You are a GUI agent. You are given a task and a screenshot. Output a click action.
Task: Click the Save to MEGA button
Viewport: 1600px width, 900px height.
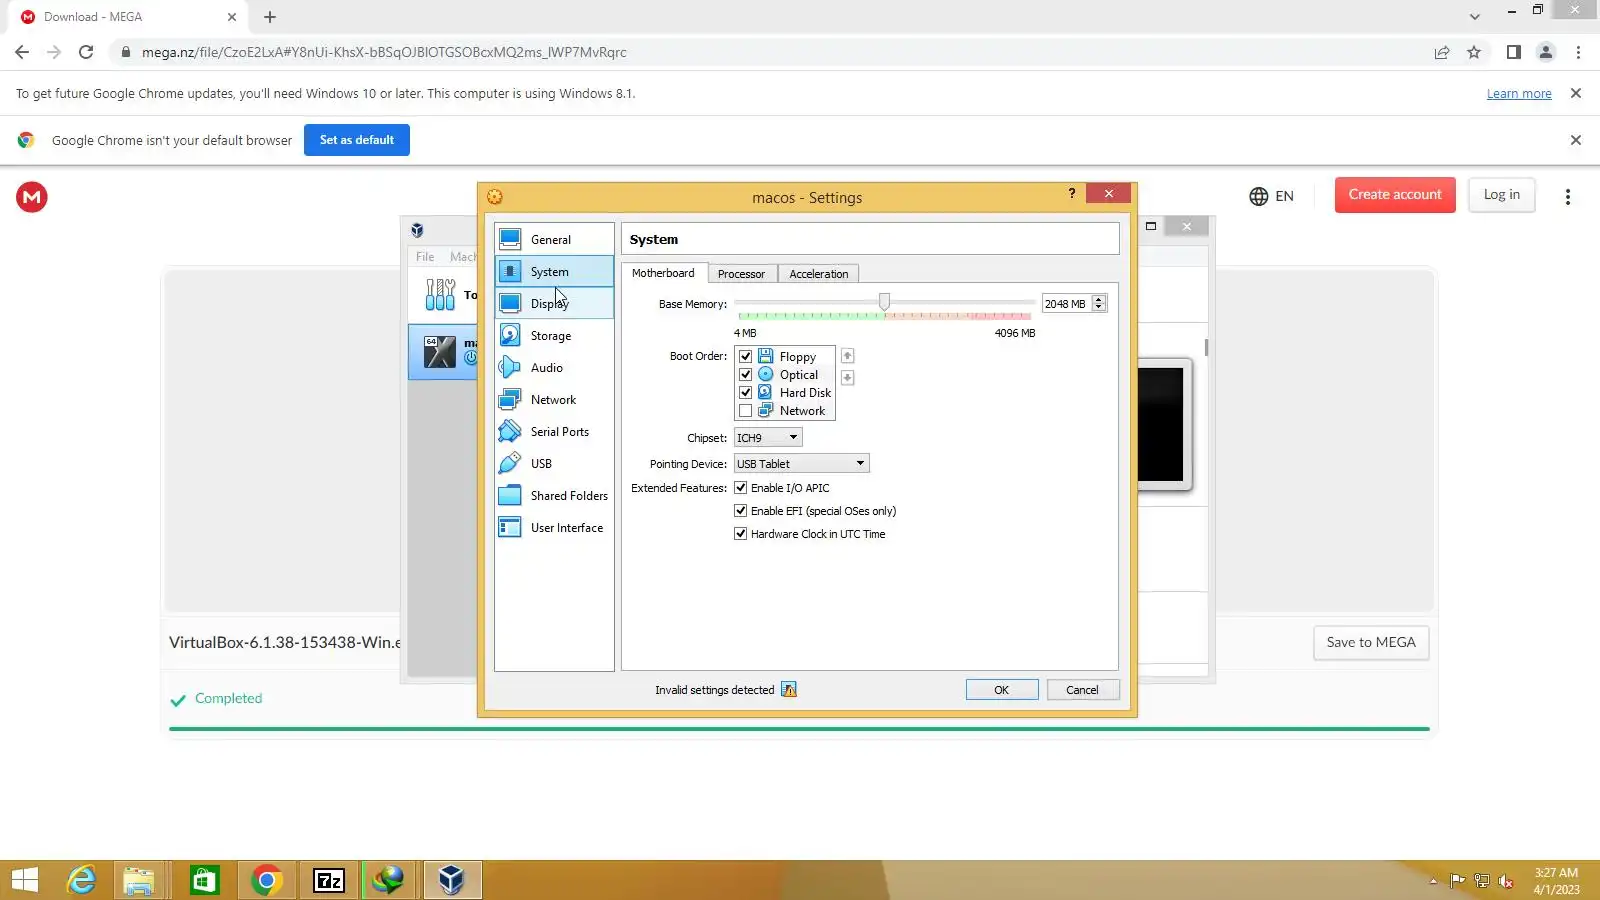[1371, 642]
